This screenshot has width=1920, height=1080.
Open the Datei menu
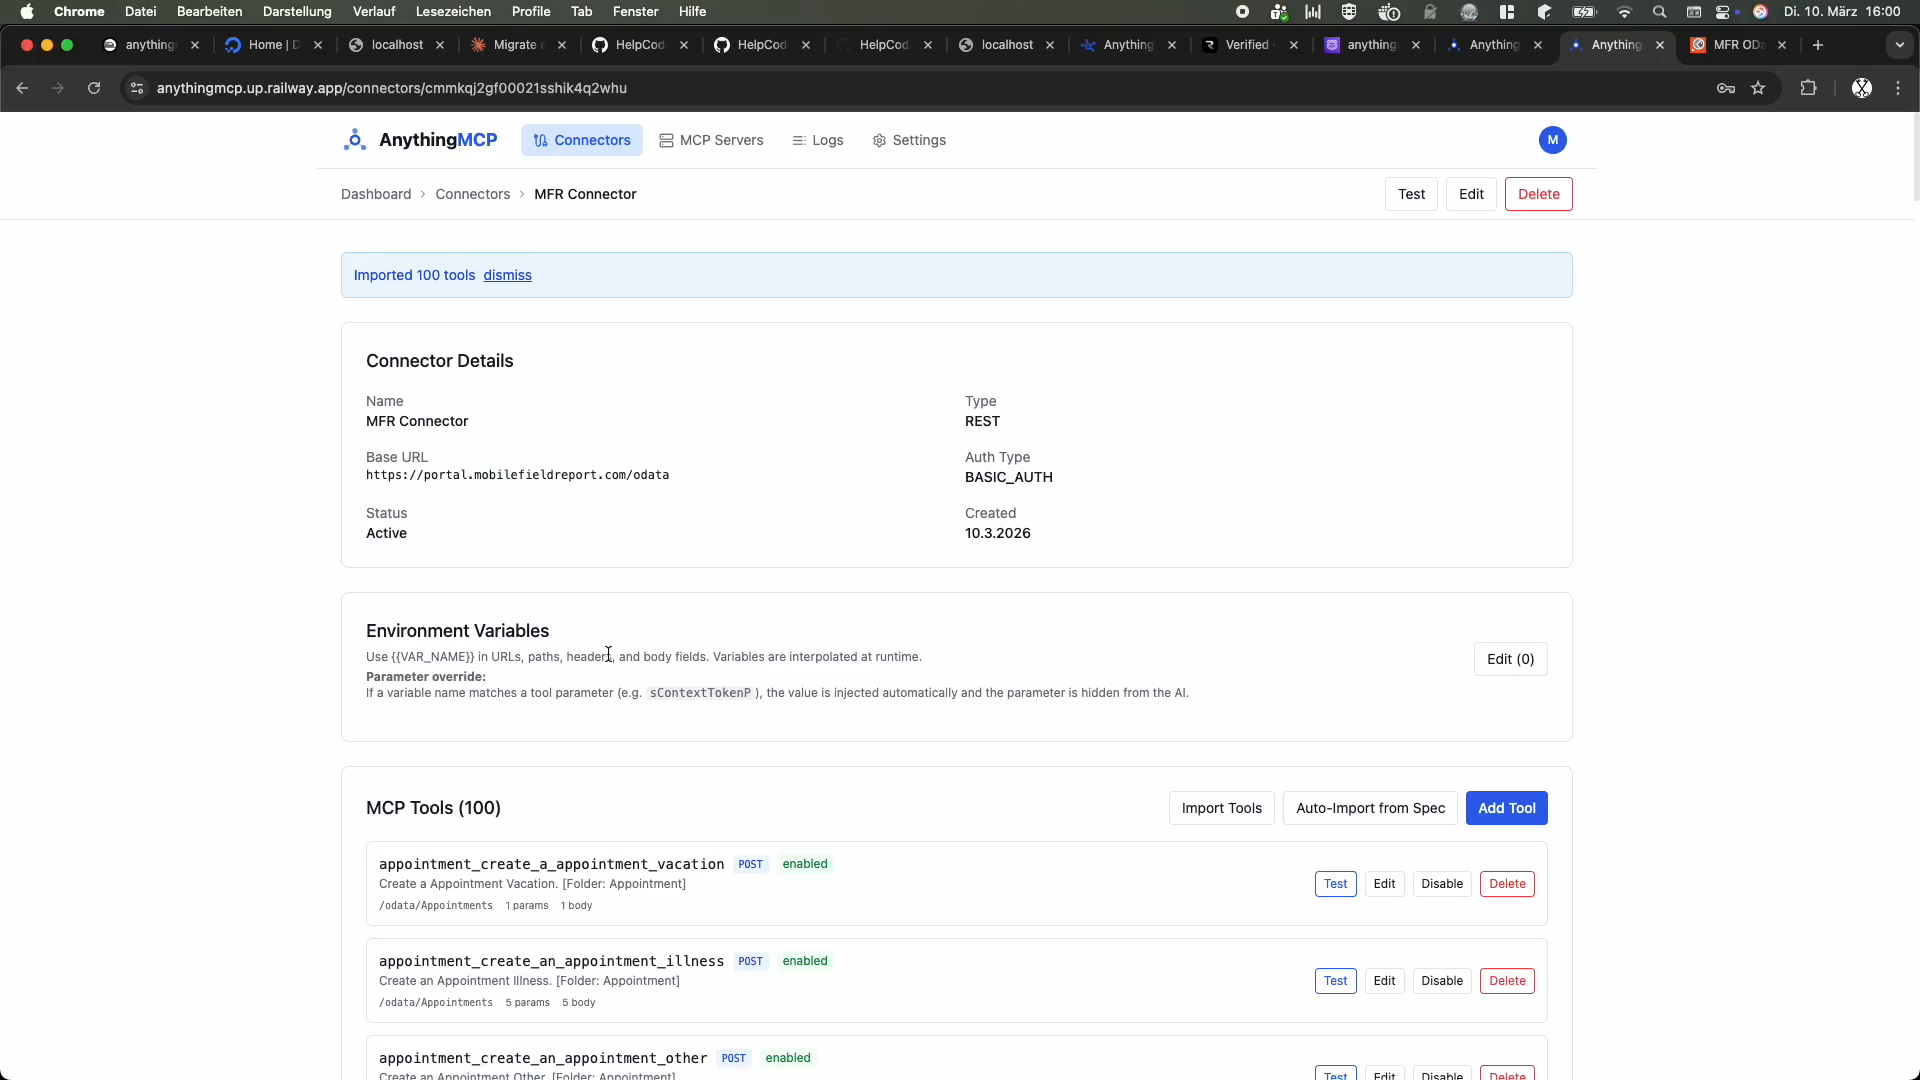[140, 12]
